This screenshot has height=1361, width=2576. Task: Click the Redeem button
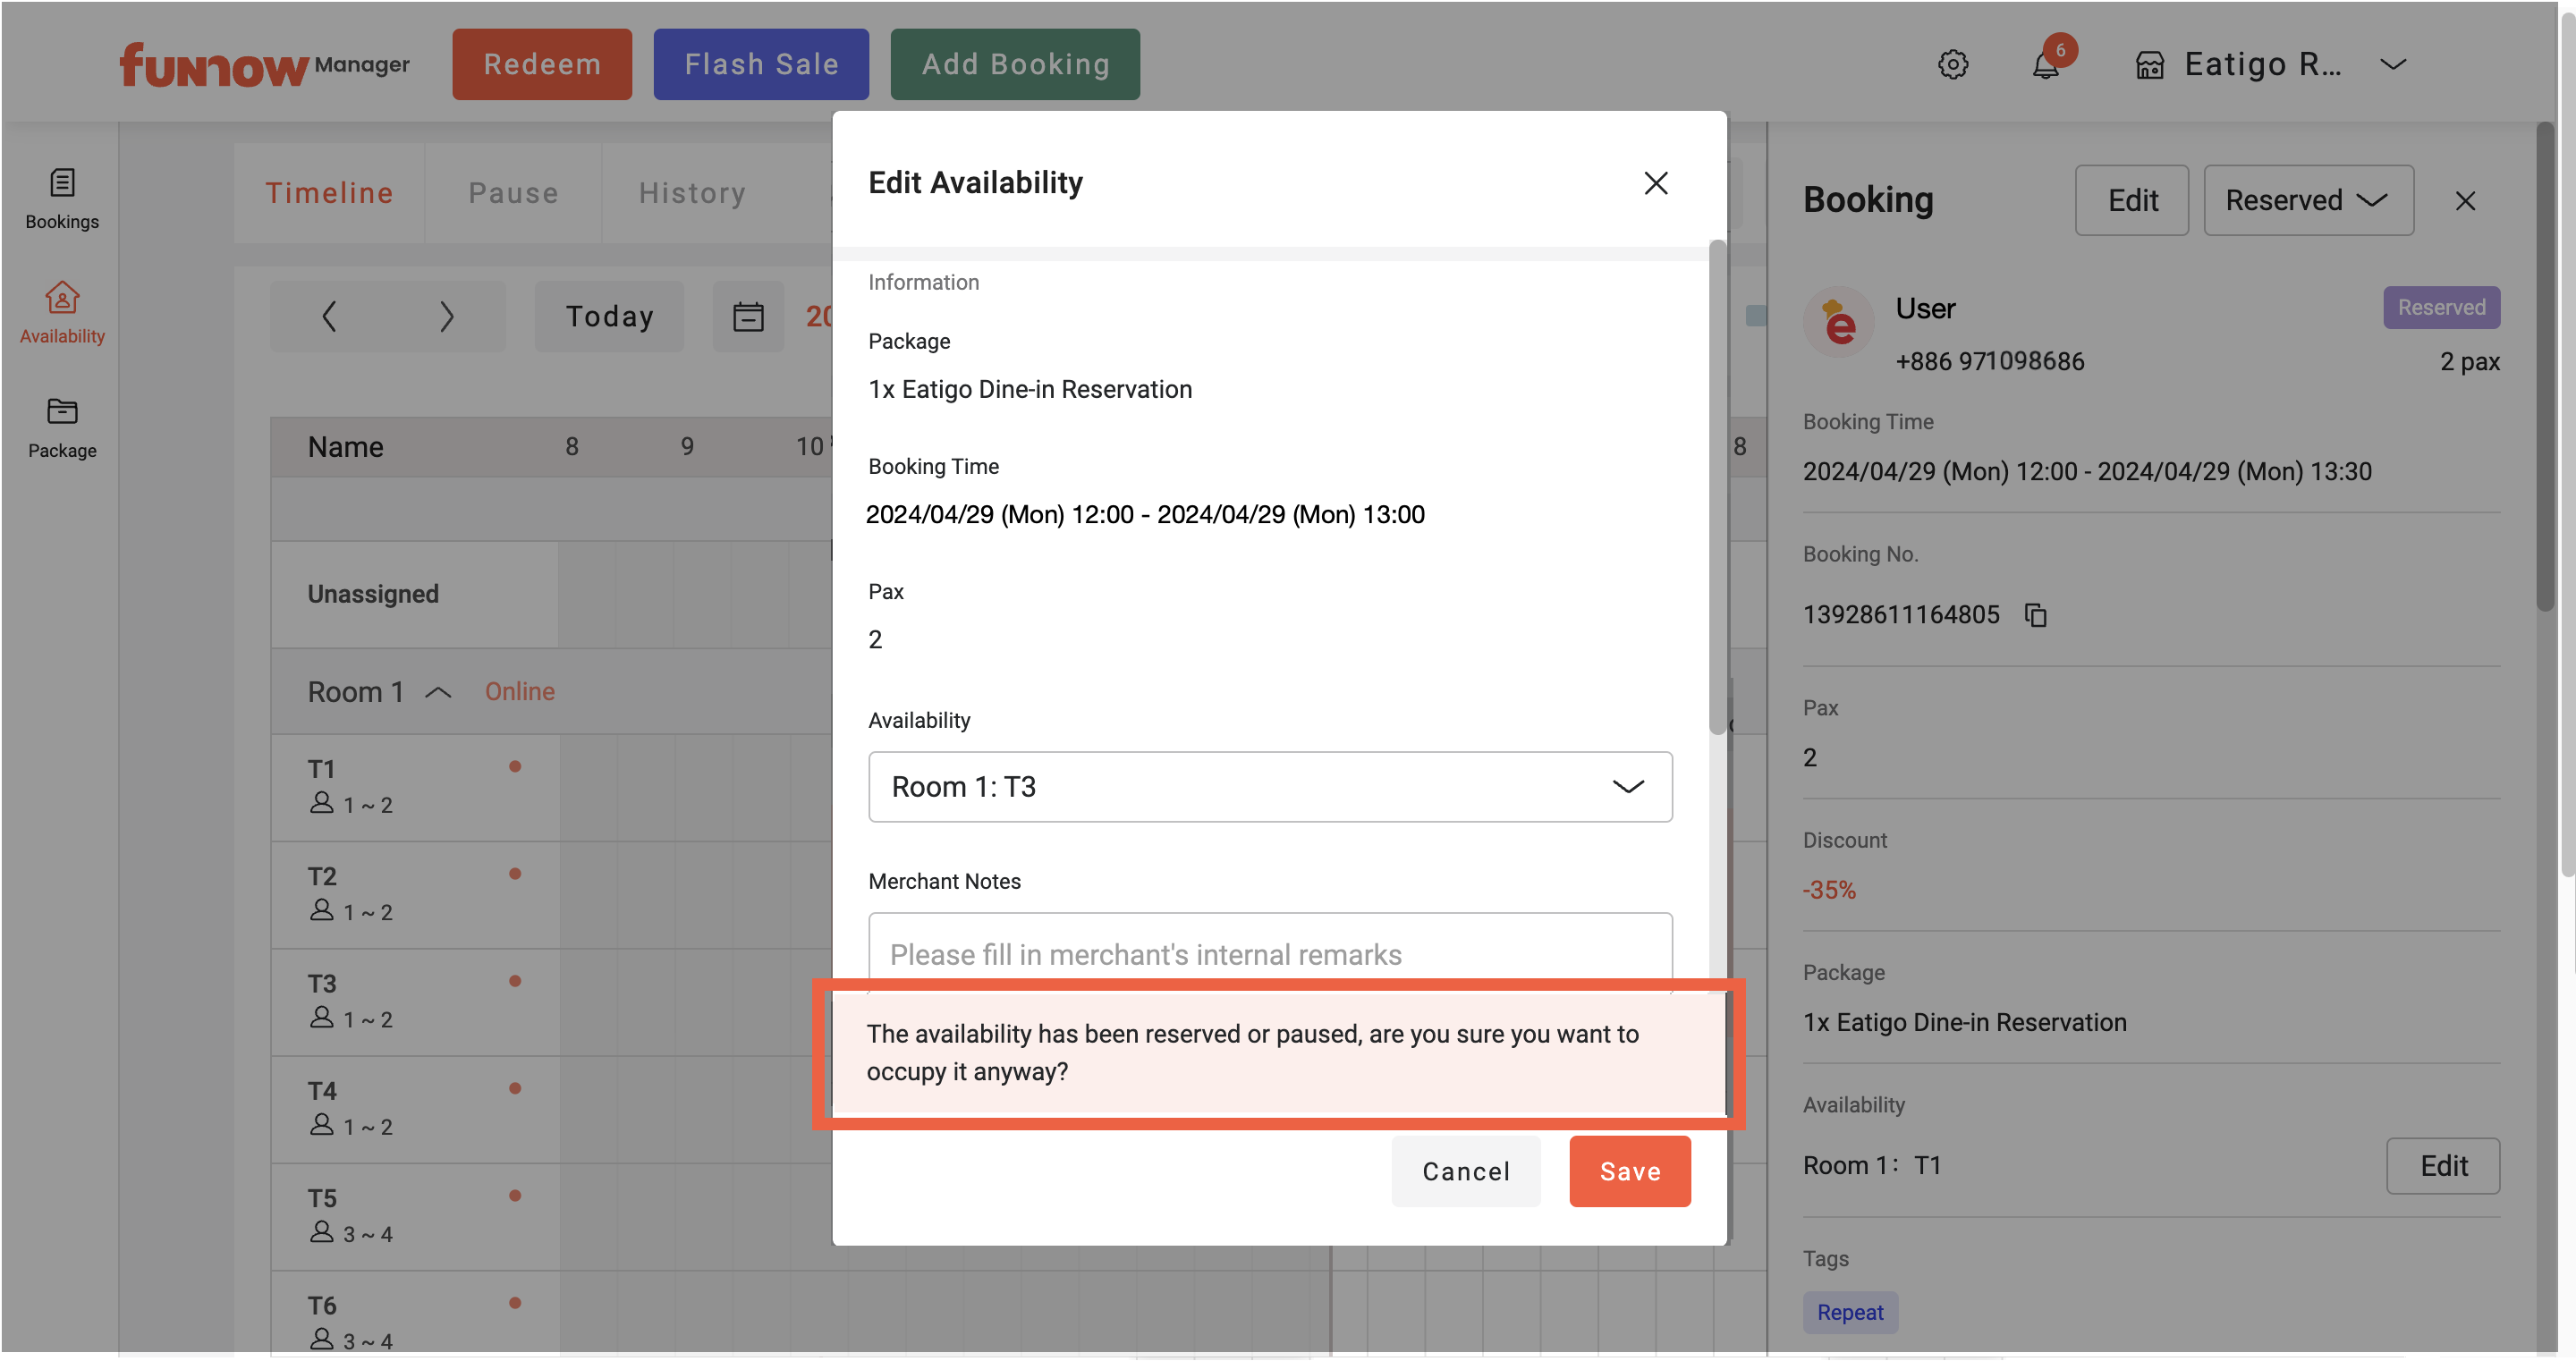click(542, 64)
